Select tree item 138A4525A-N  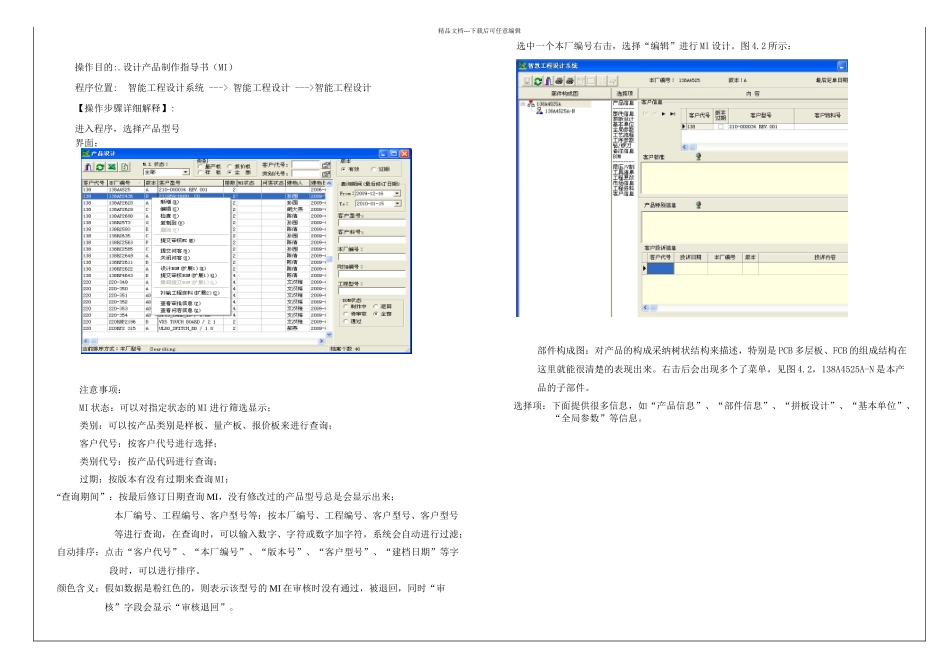click(x=560, y=111)
